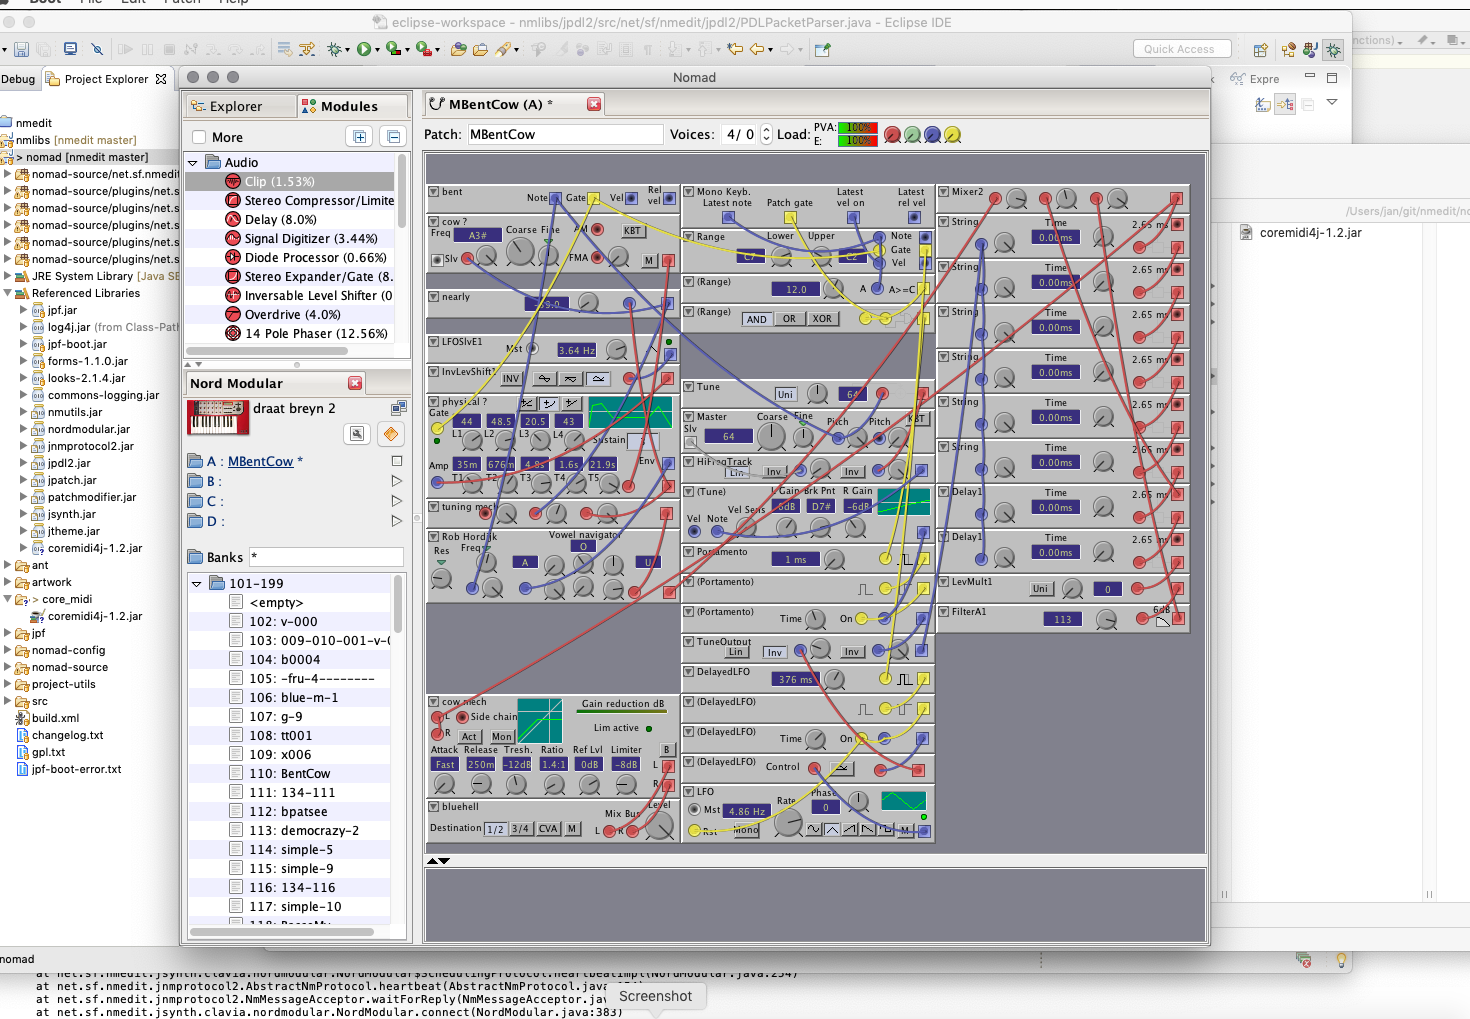The image size is (1470, 1019).
Task: Click the Voices stepper arrows
Action: coord(767,134)
